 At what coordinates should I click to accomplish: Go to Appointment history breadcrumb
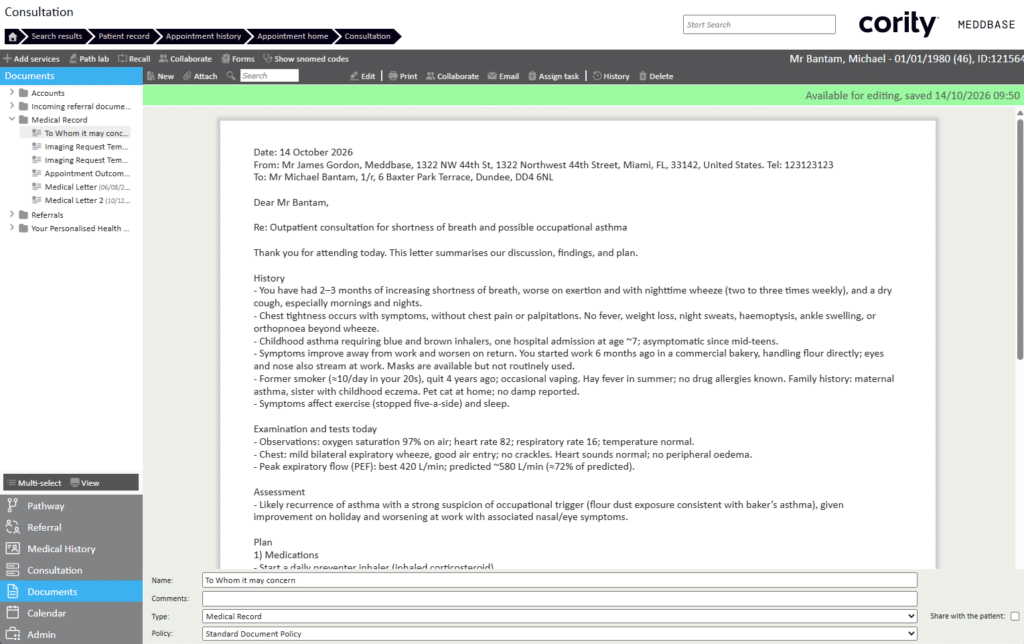(203, 37)
